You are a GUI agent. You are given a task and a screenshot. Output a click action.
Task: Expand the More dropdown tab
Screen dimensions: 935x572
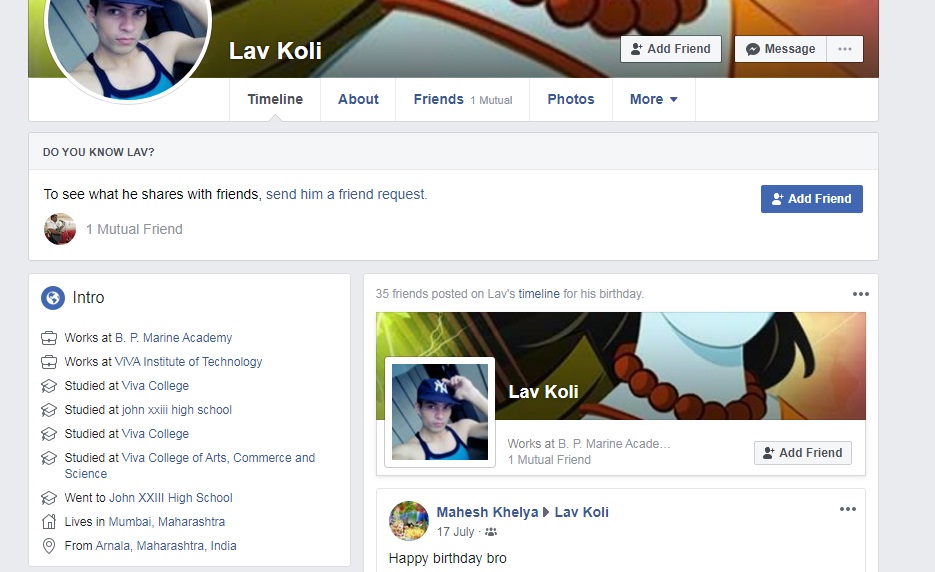[x=654, y=99]
